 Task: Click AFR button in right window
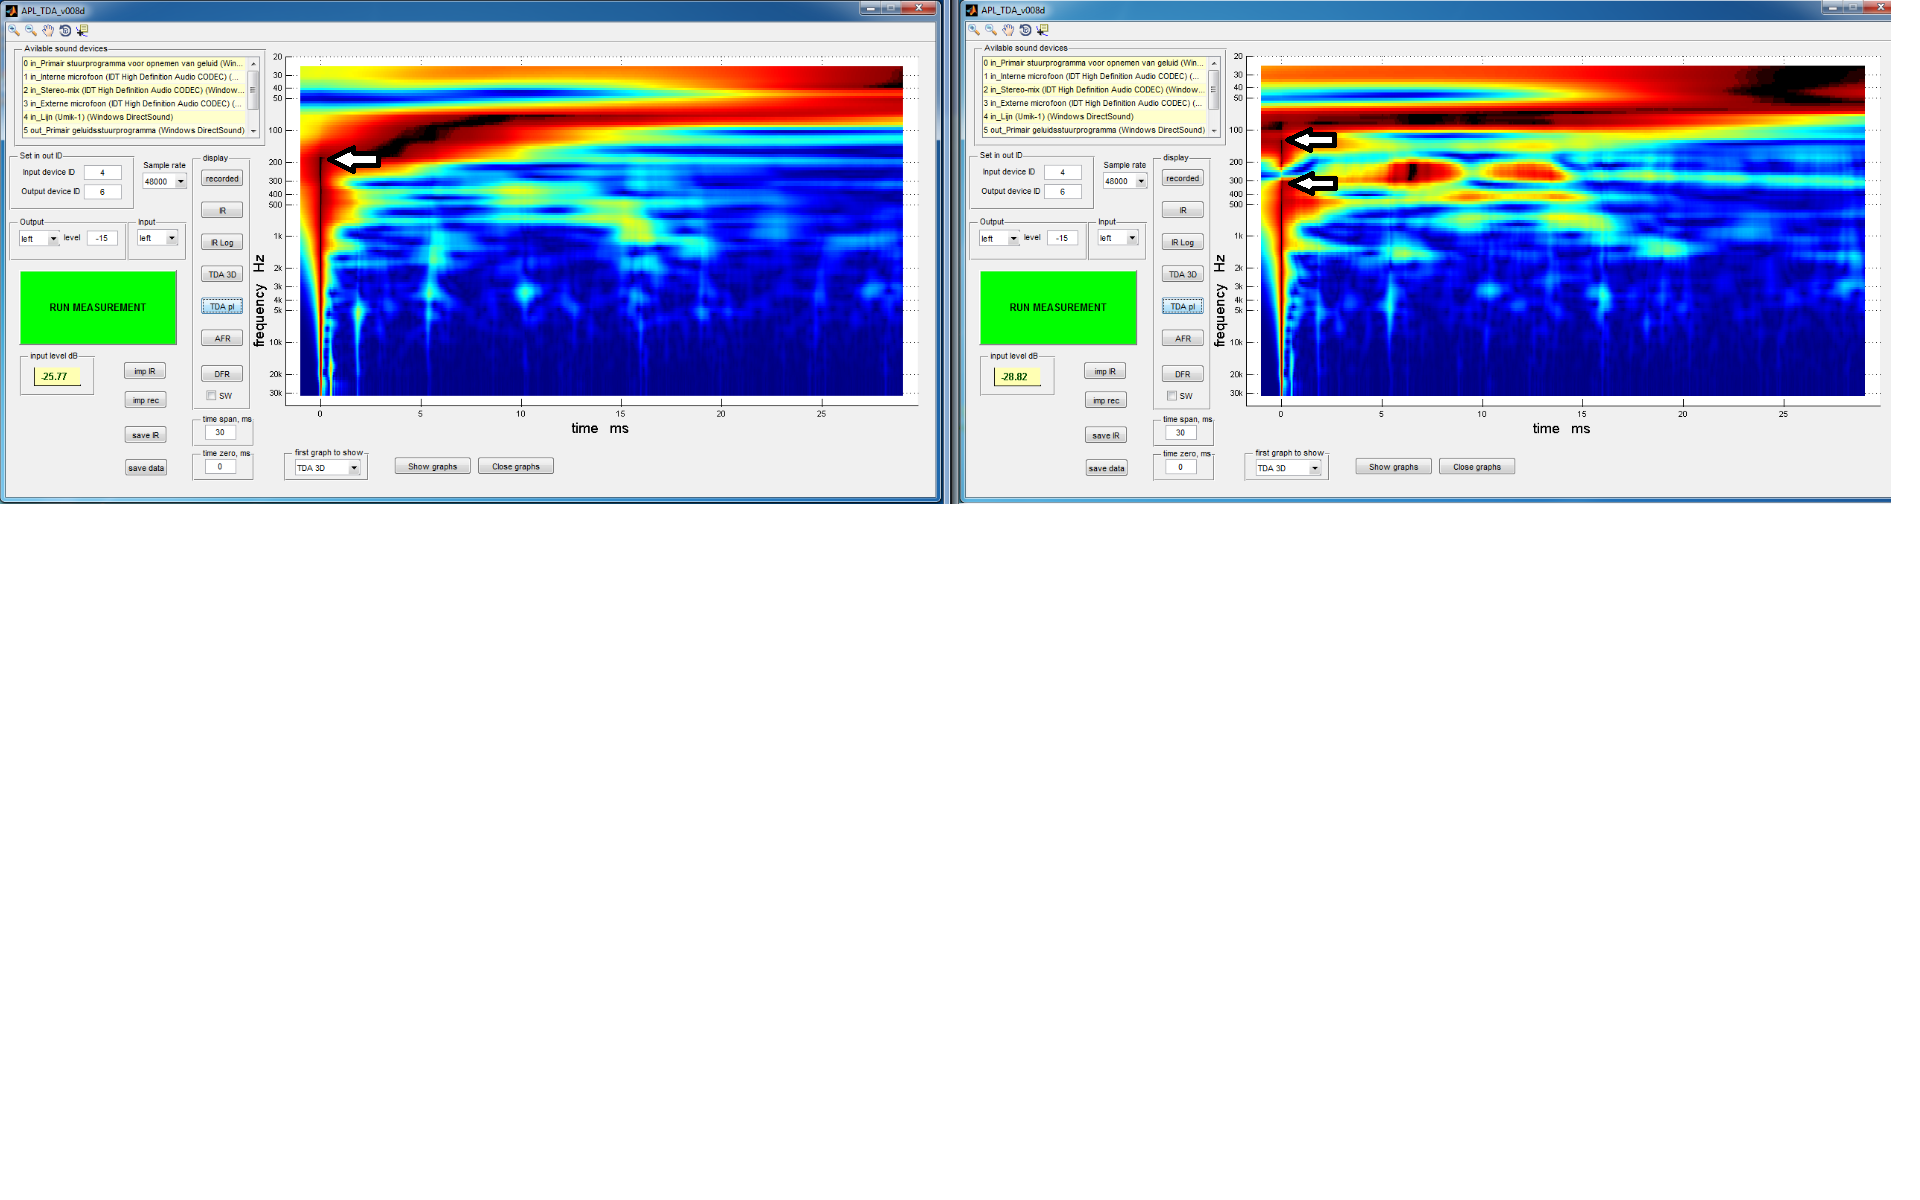[x=1182, y=338]
